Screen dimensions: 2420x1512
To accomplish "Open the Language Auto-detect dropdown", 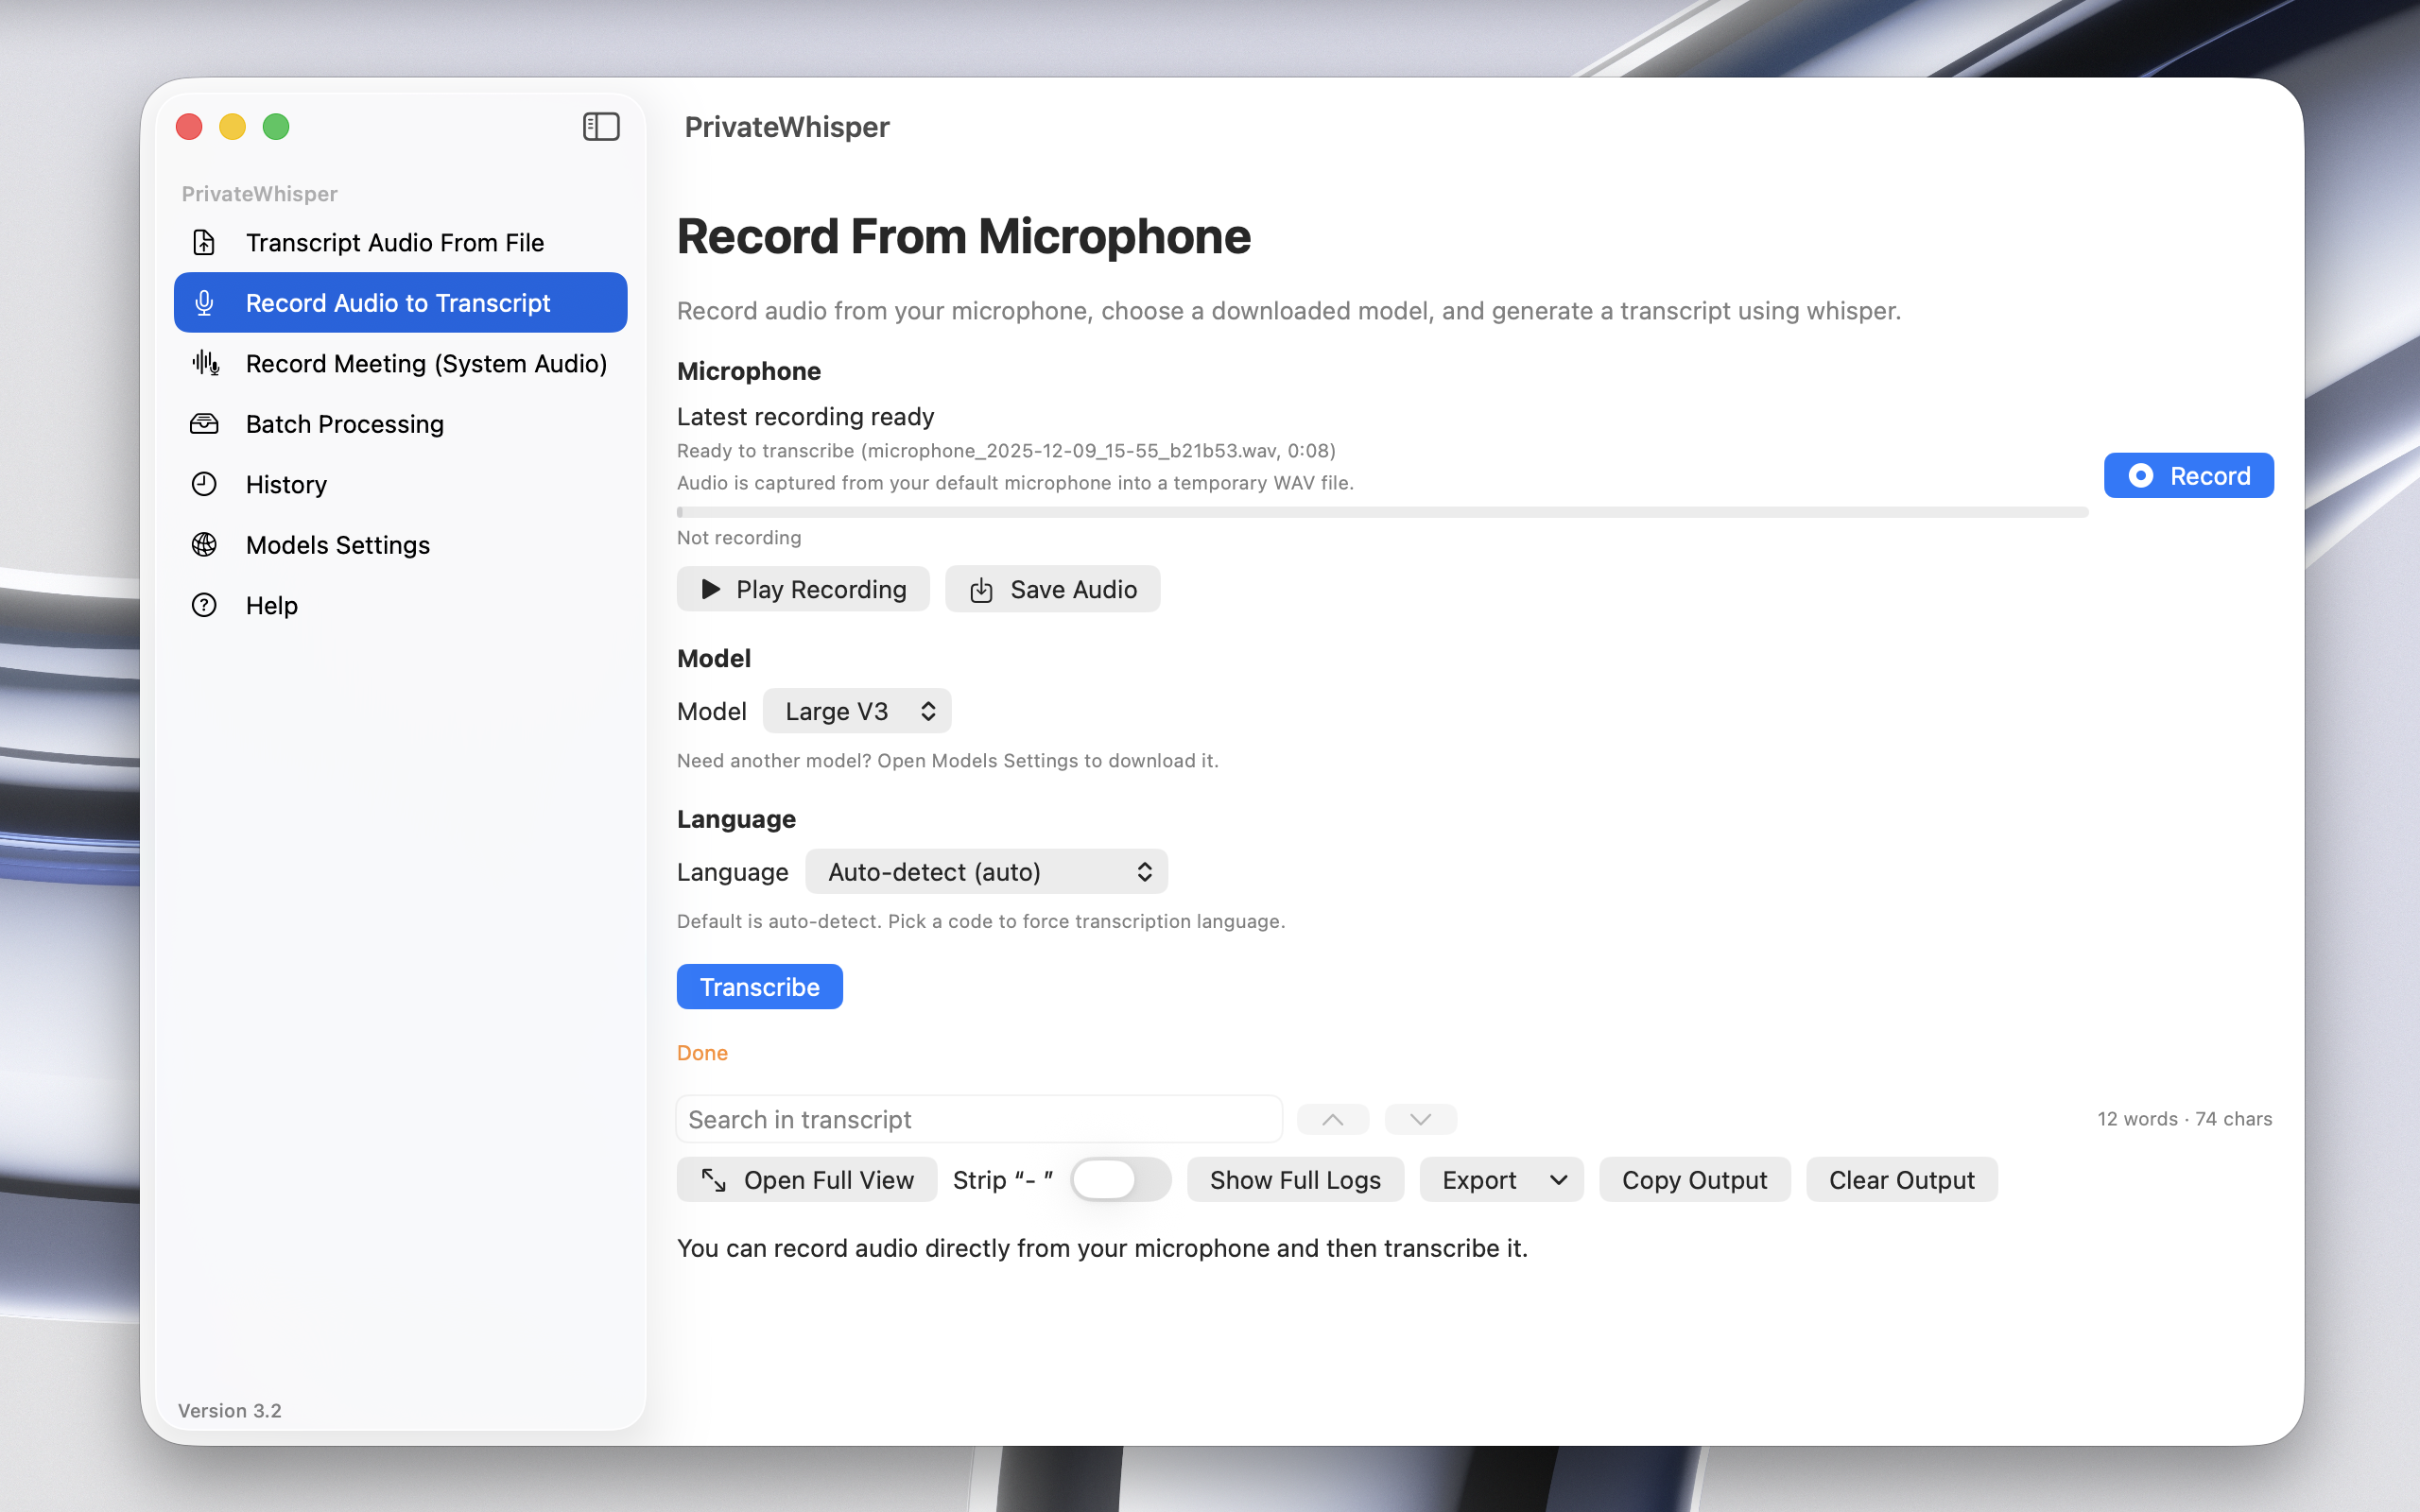I will pos(986,872).
